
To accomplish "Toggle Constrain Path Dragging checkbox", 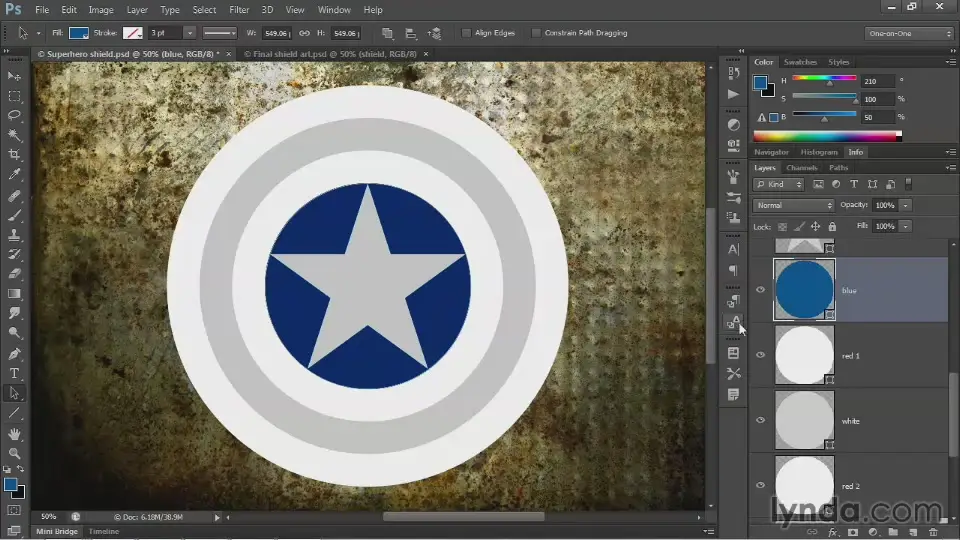I will coord(536,33).
